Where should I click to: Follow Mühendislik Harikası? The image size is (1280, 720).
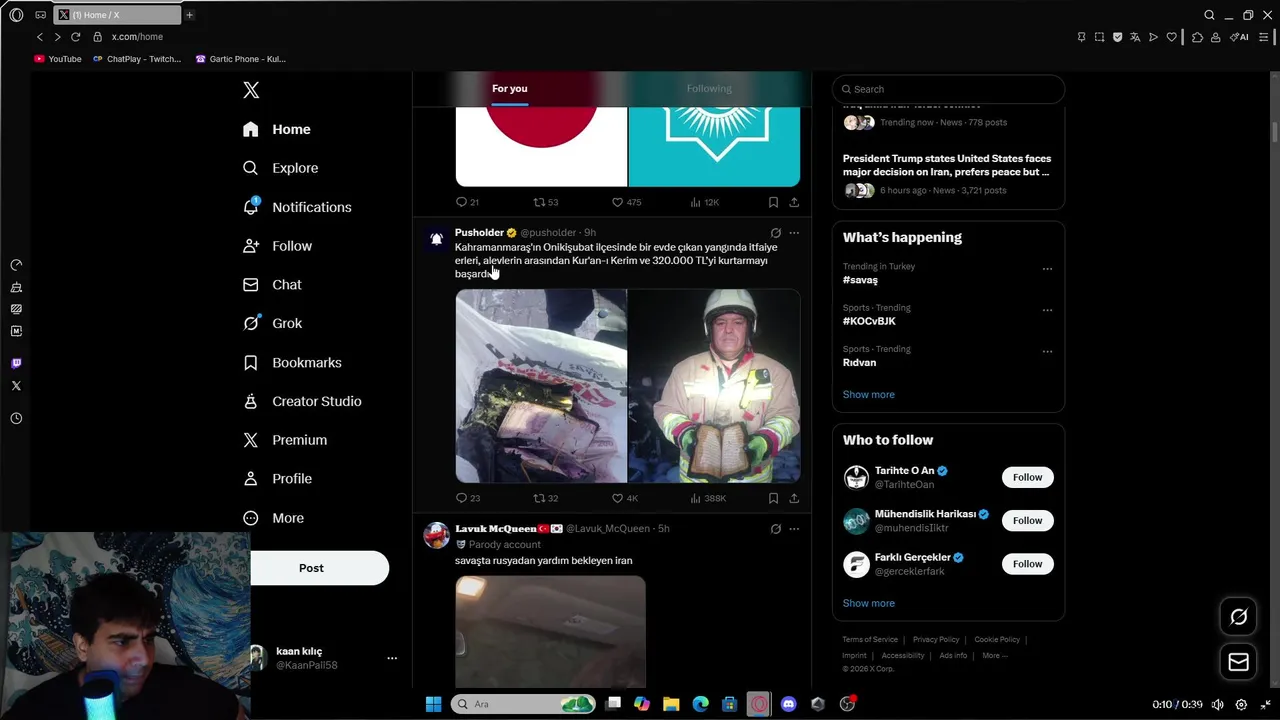click(x=1027, y=521)
